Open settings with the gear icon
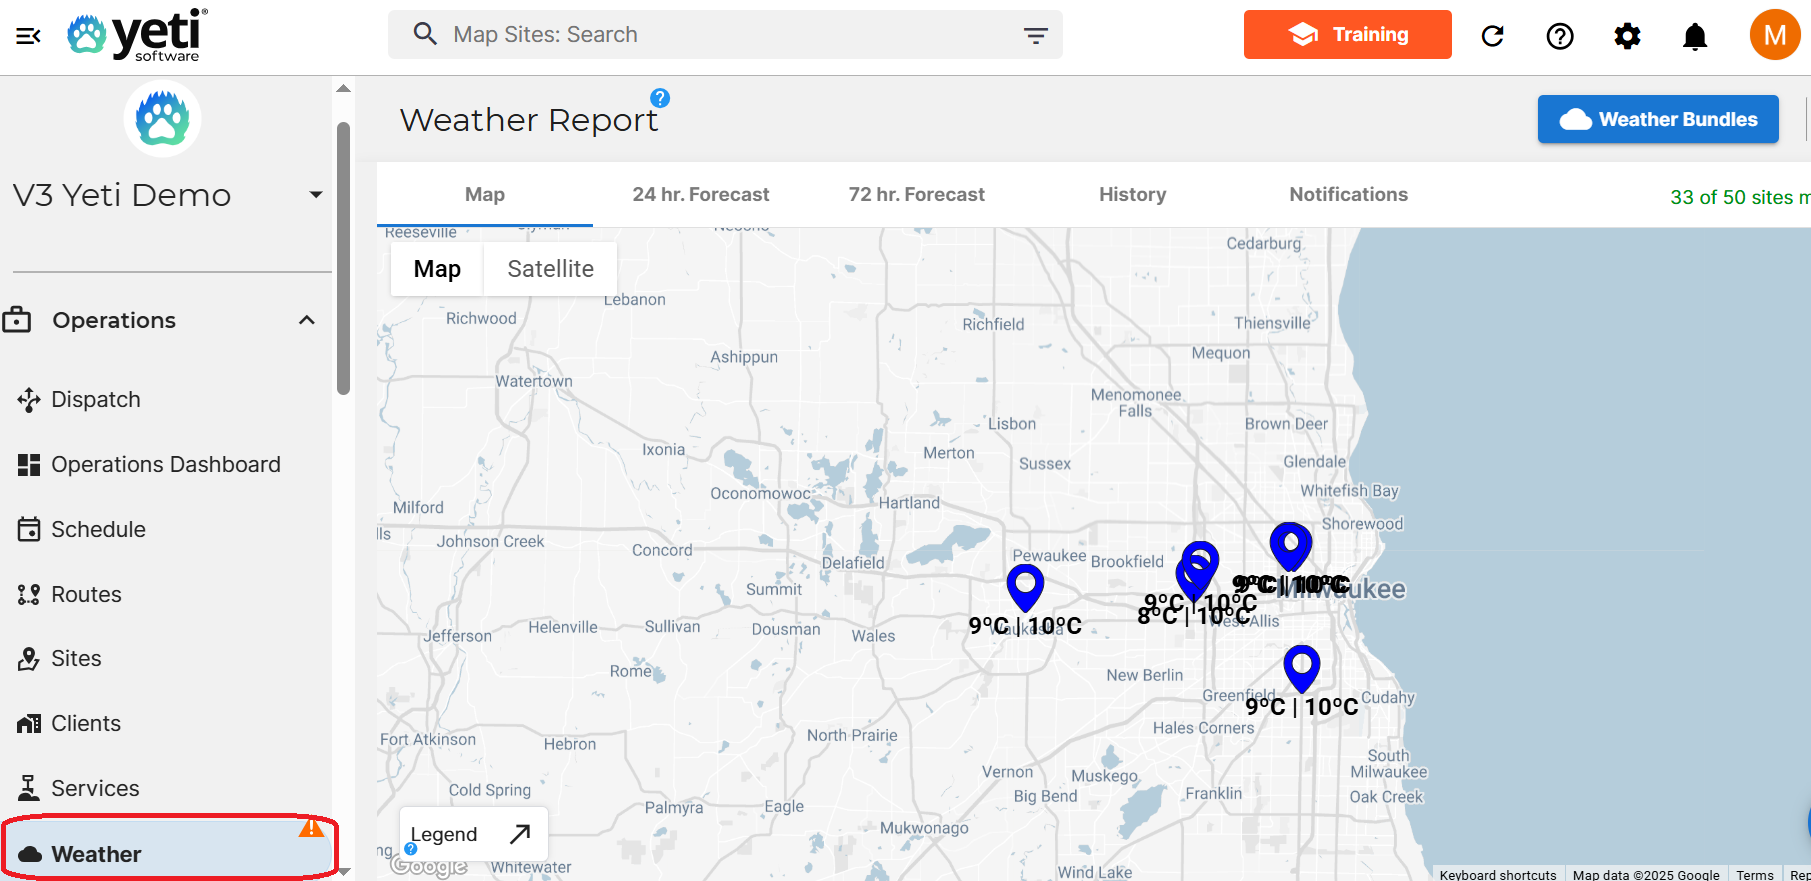Viewport: 1811px width, 881px height. tap(1627, 36)
